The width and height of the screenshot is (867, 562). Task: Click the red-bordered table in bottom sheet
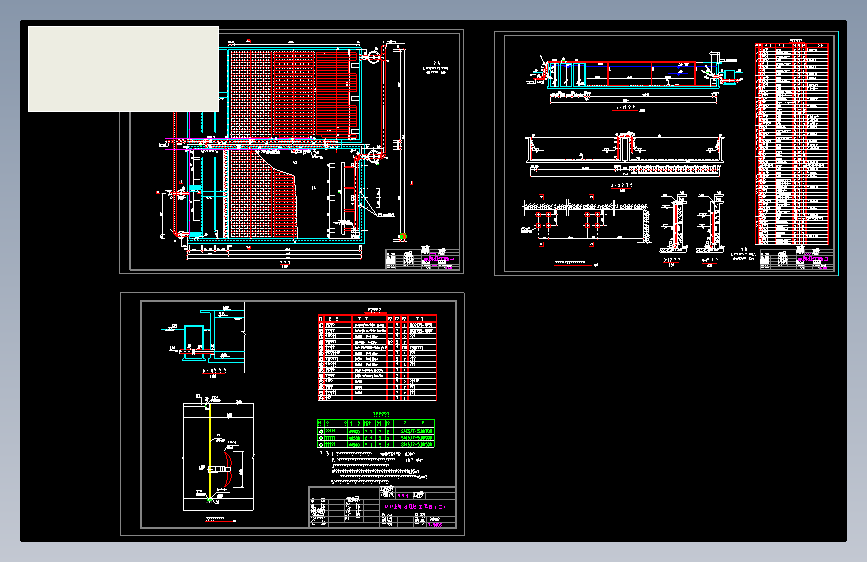pyautogui.click(x=377, y=357)
